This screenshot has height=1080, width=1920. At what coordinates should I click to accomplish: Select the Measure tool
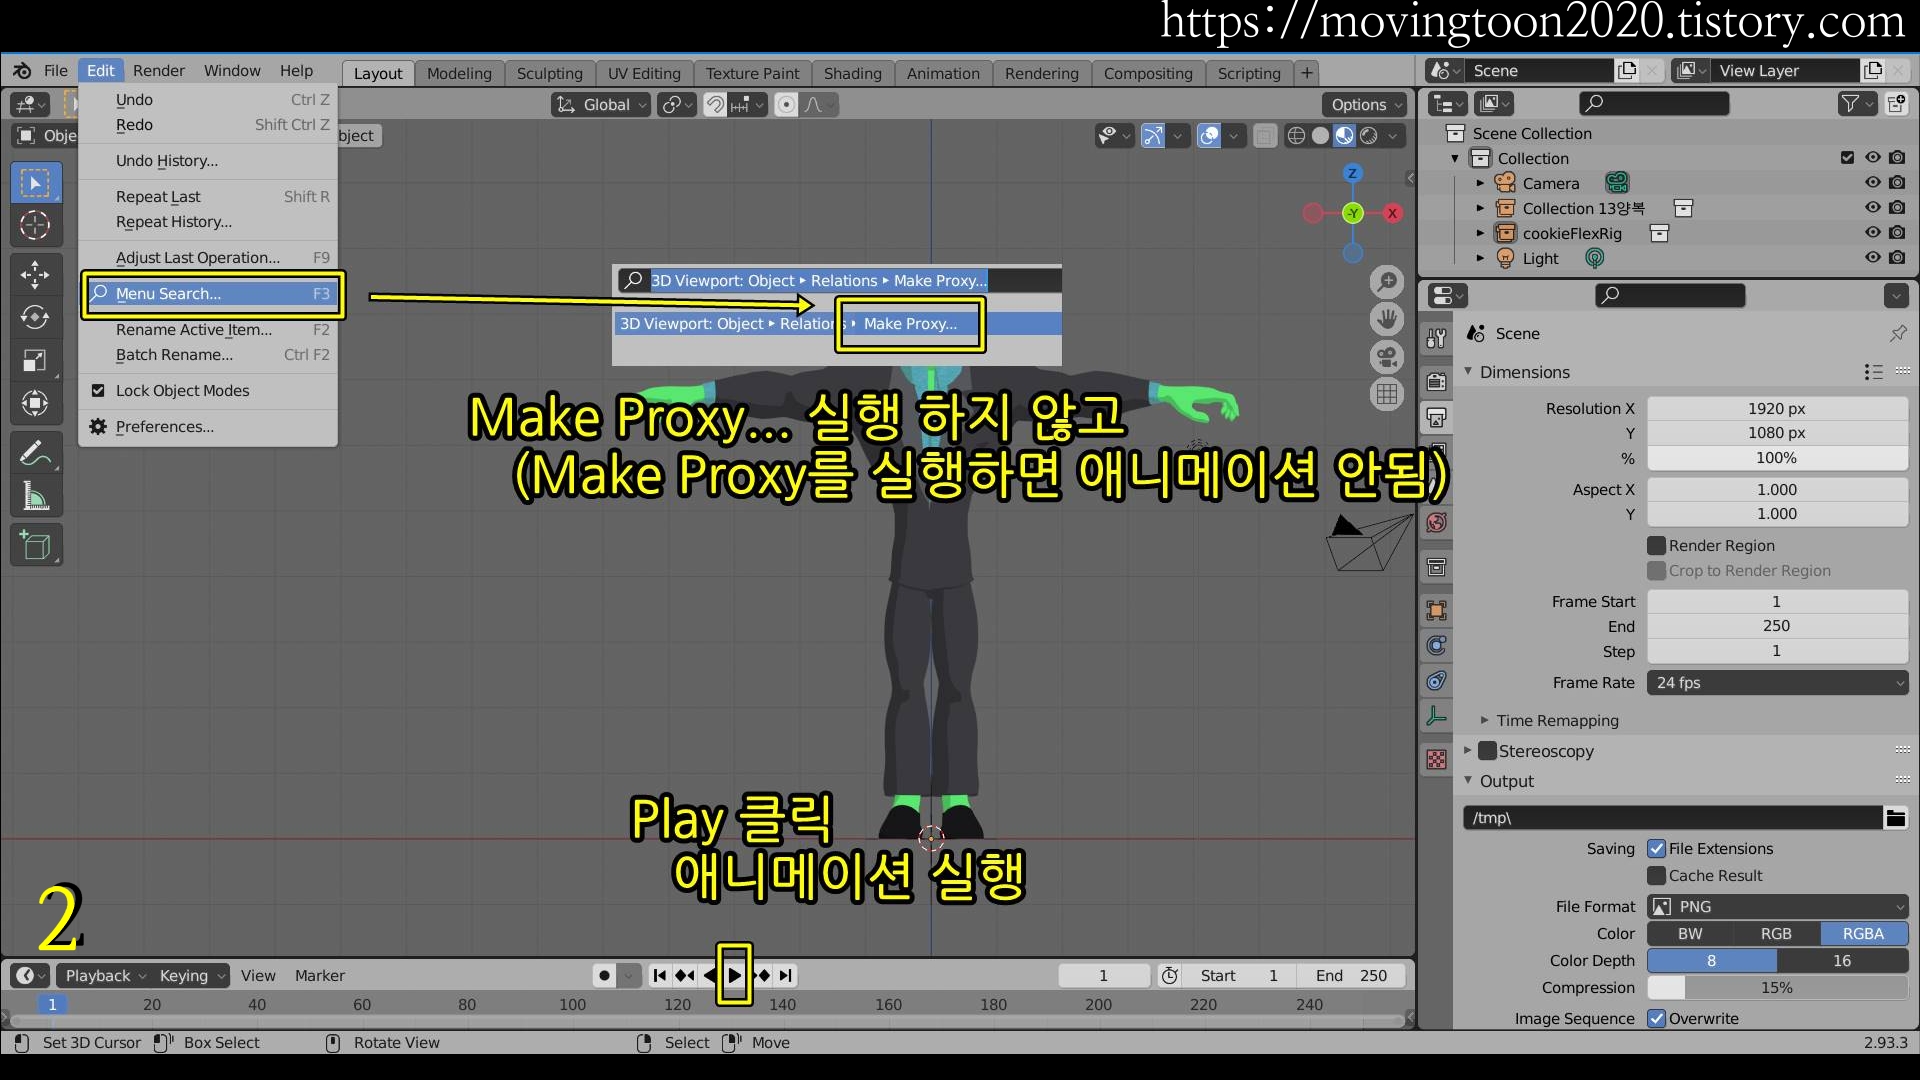35,497
